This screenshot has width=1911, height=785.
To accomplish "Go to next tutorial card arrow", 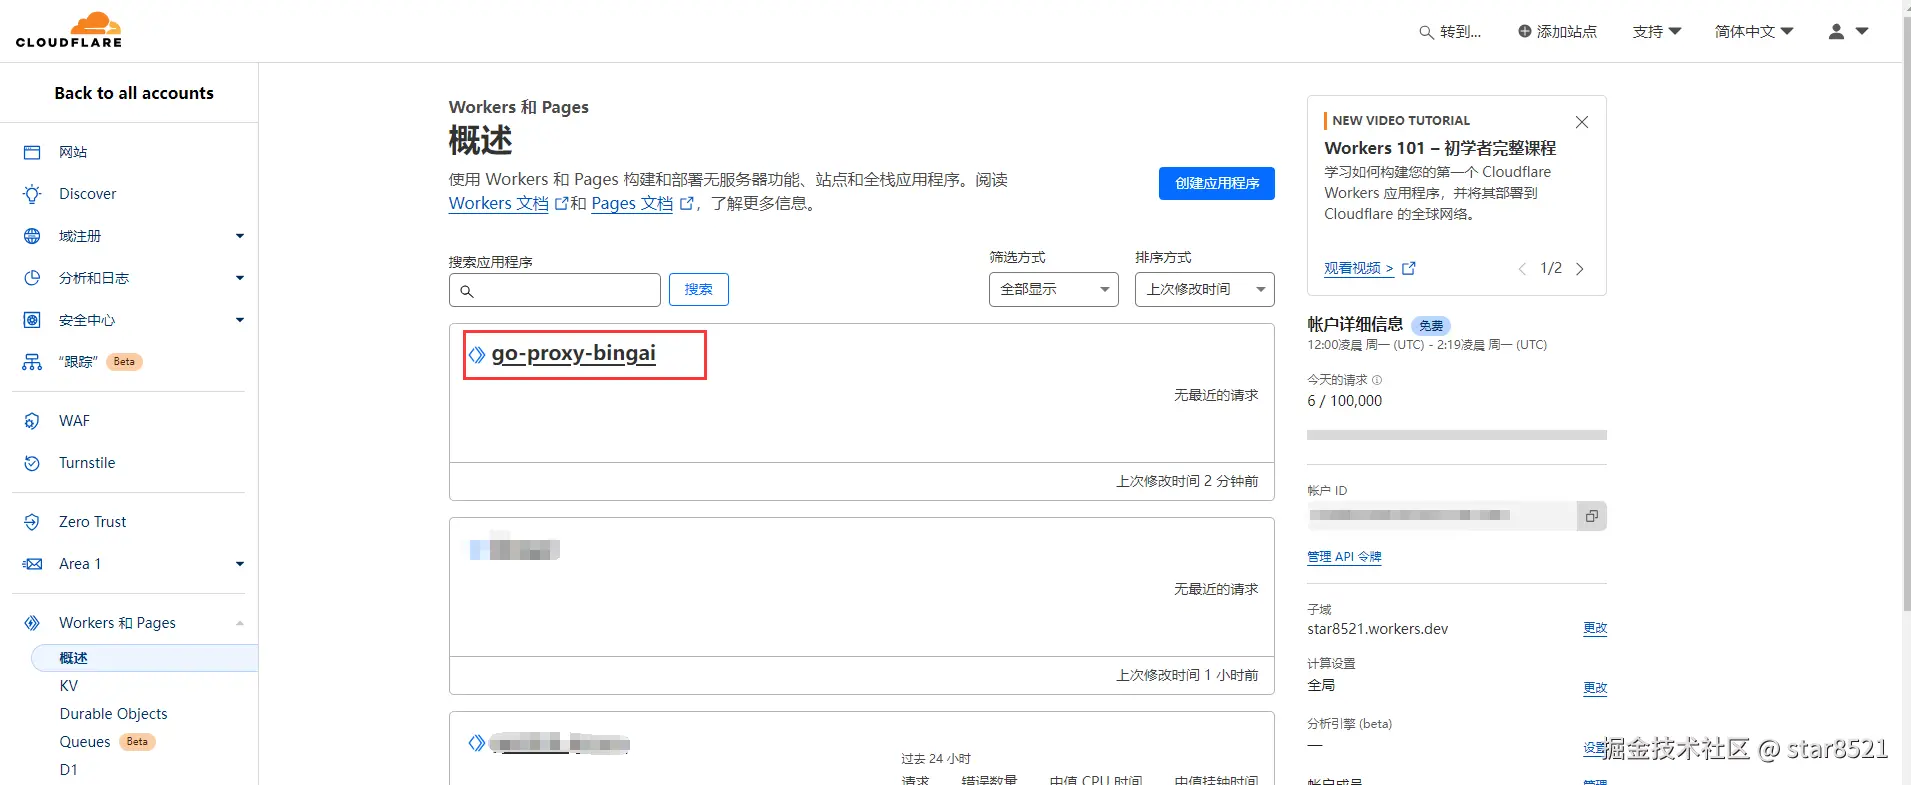I will coord(1580,269).
